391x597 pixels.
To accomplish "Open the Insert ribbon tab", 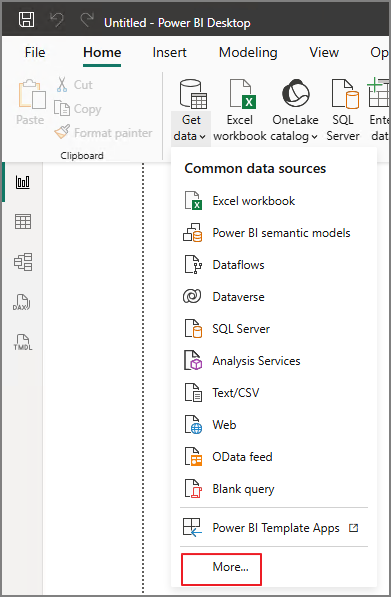I will pos(169,53).
